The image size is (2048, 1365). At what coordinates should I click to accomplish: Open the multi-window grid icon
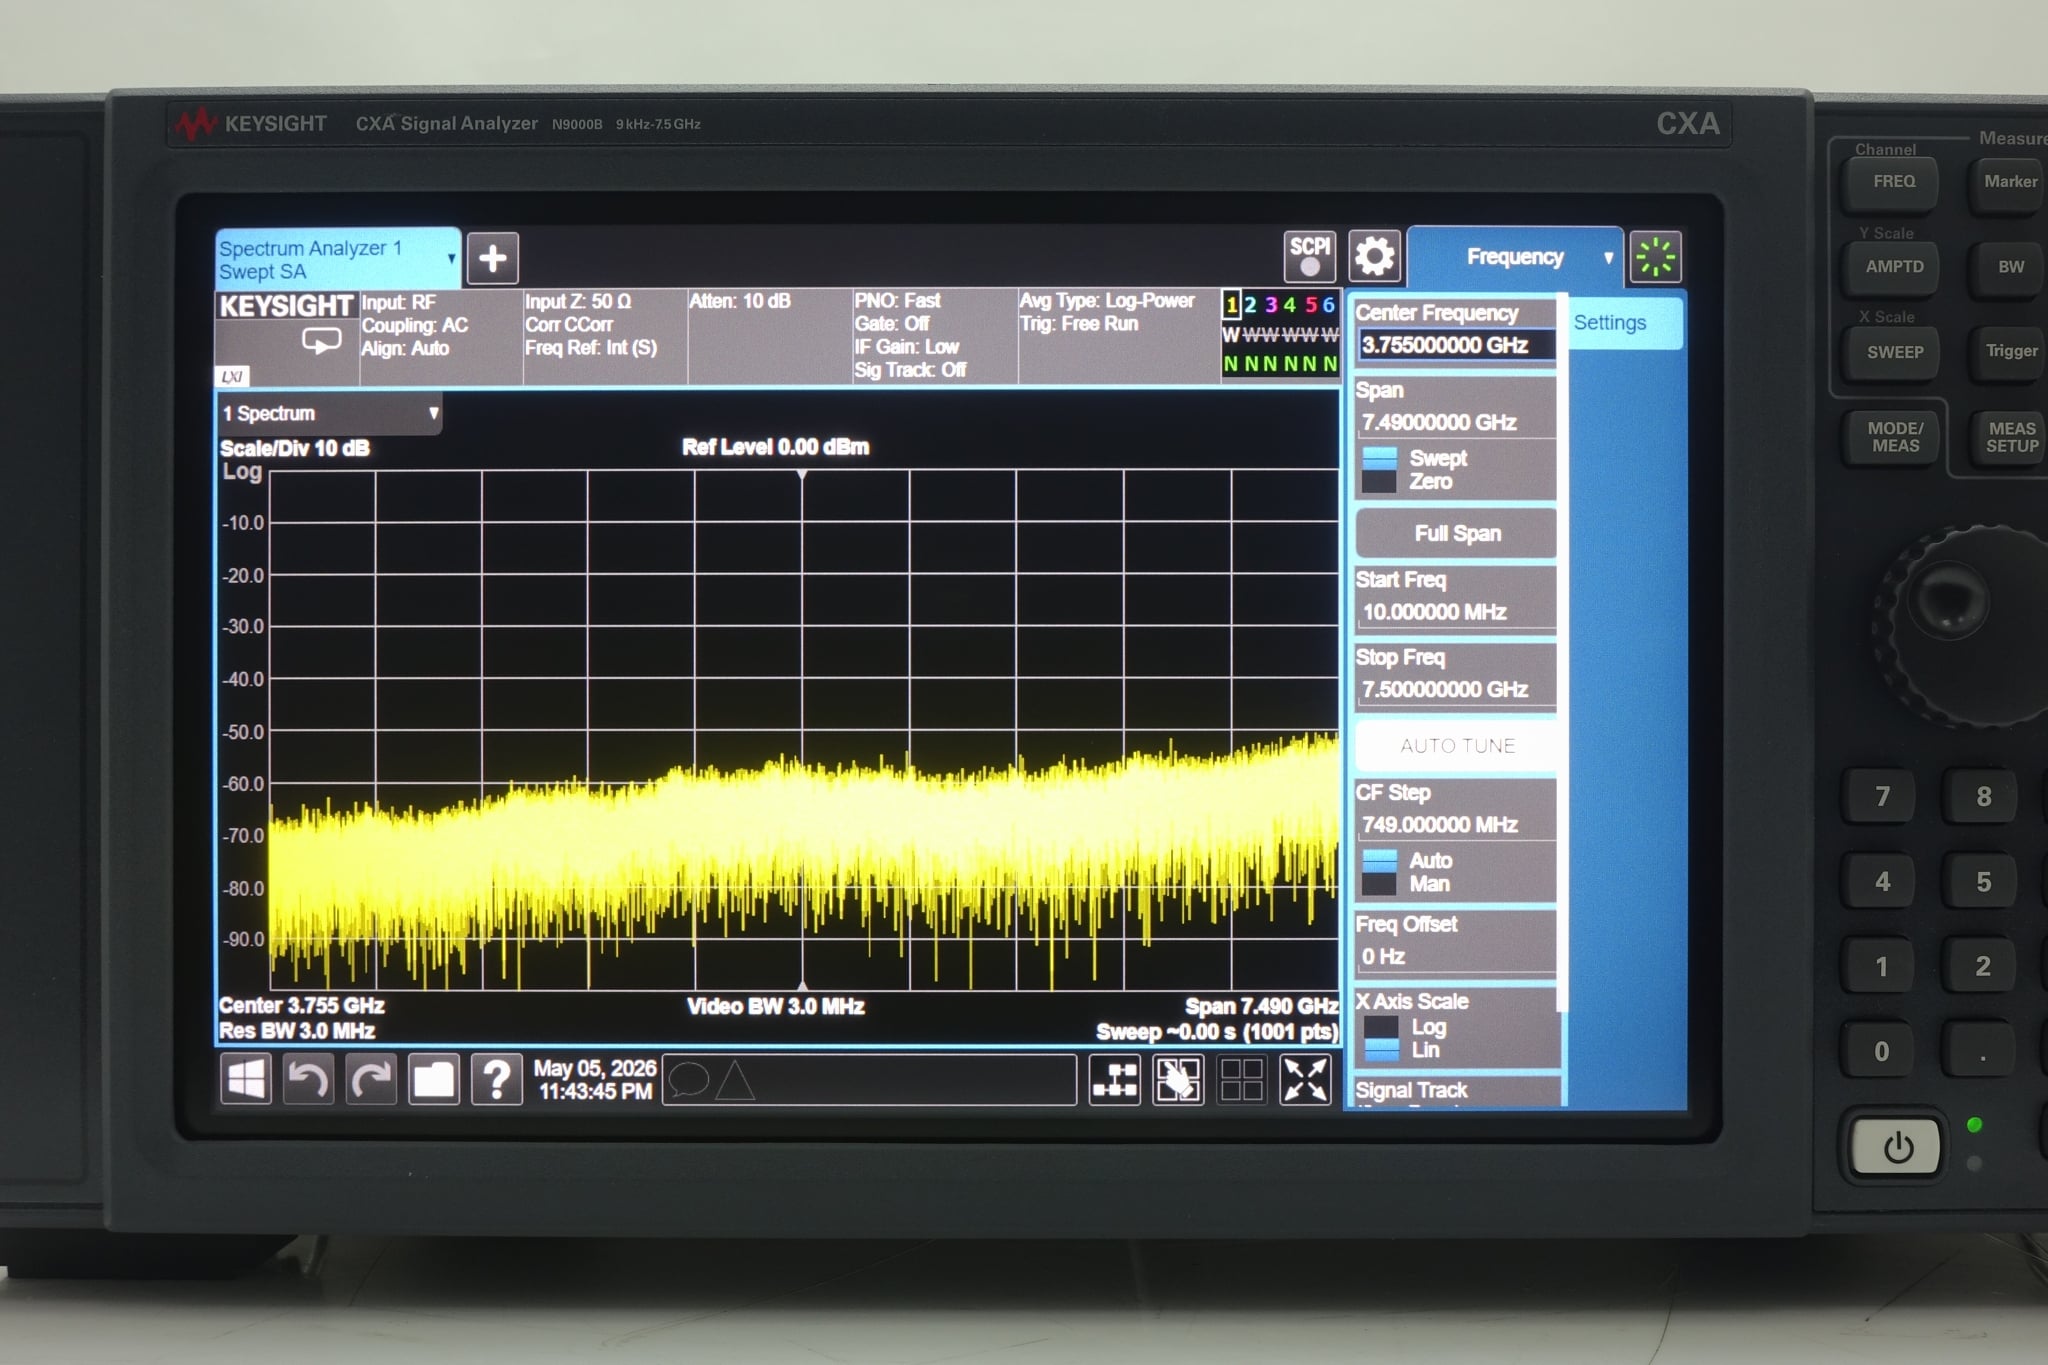[x=1241, y=1080]
